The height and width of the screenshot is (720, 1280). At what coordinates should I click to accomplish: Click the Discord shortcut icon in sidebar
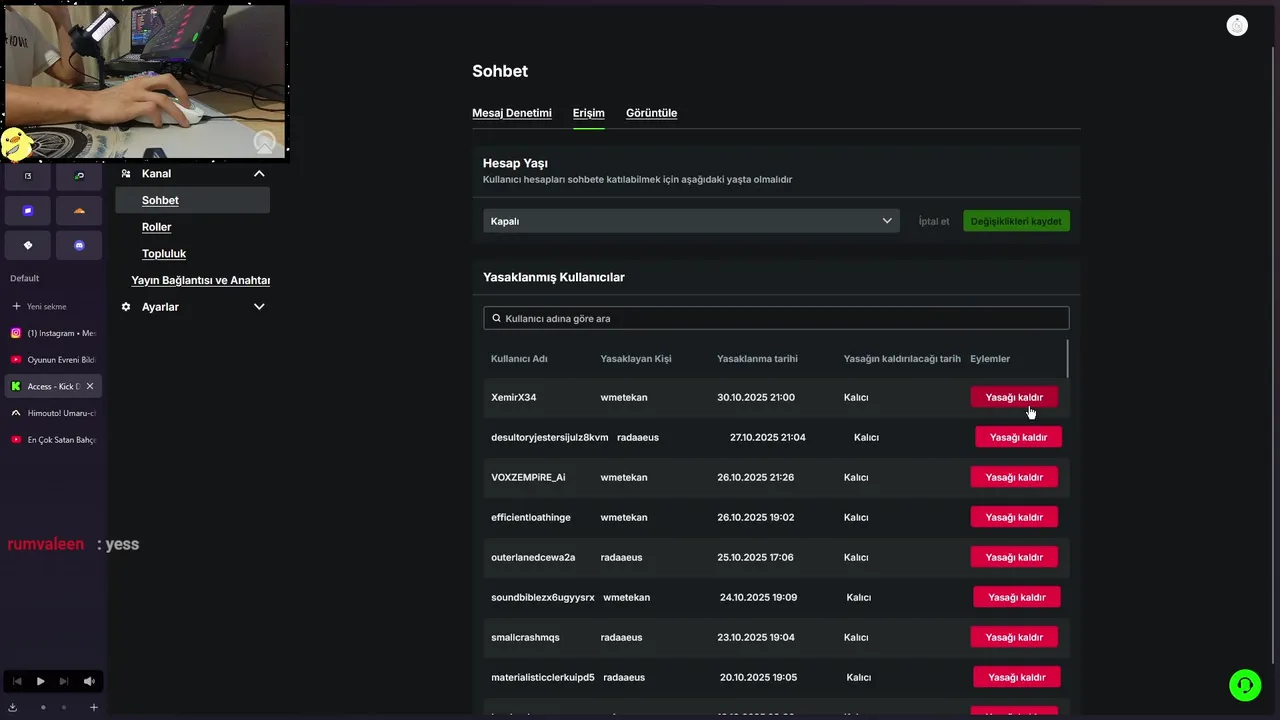coord(79,245)
